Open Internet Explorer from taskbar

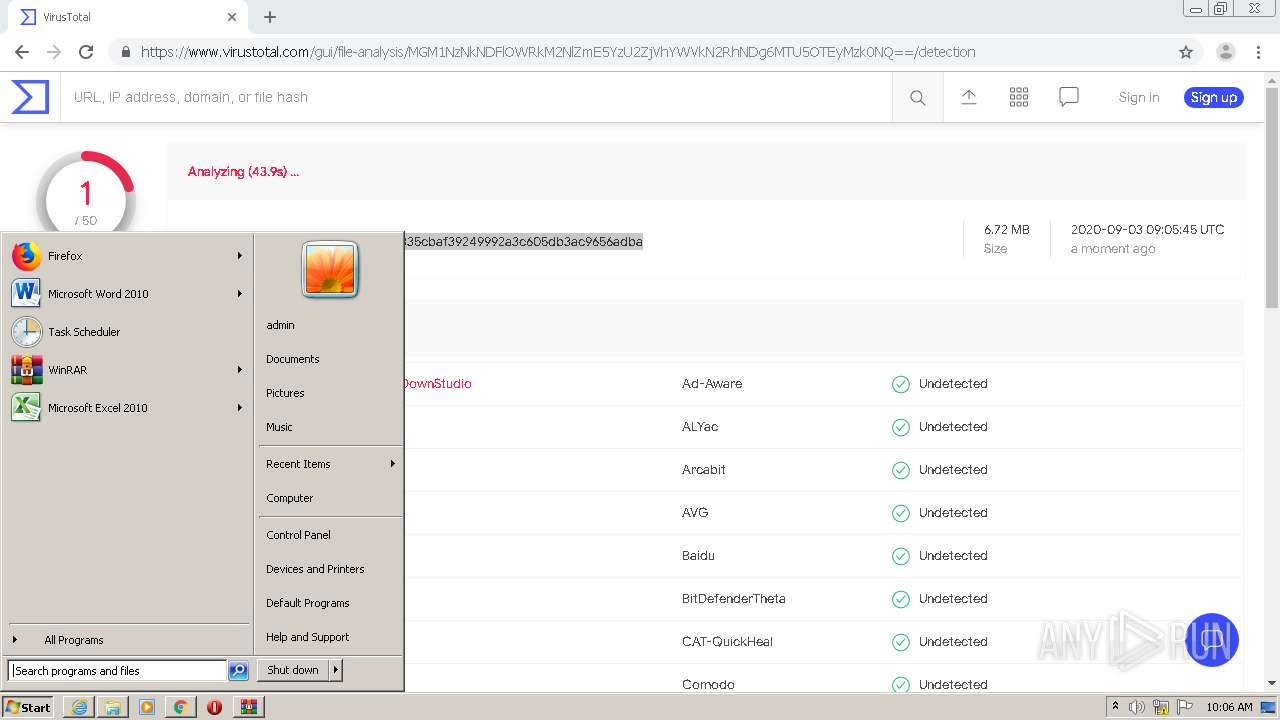(x=79, y=707)
